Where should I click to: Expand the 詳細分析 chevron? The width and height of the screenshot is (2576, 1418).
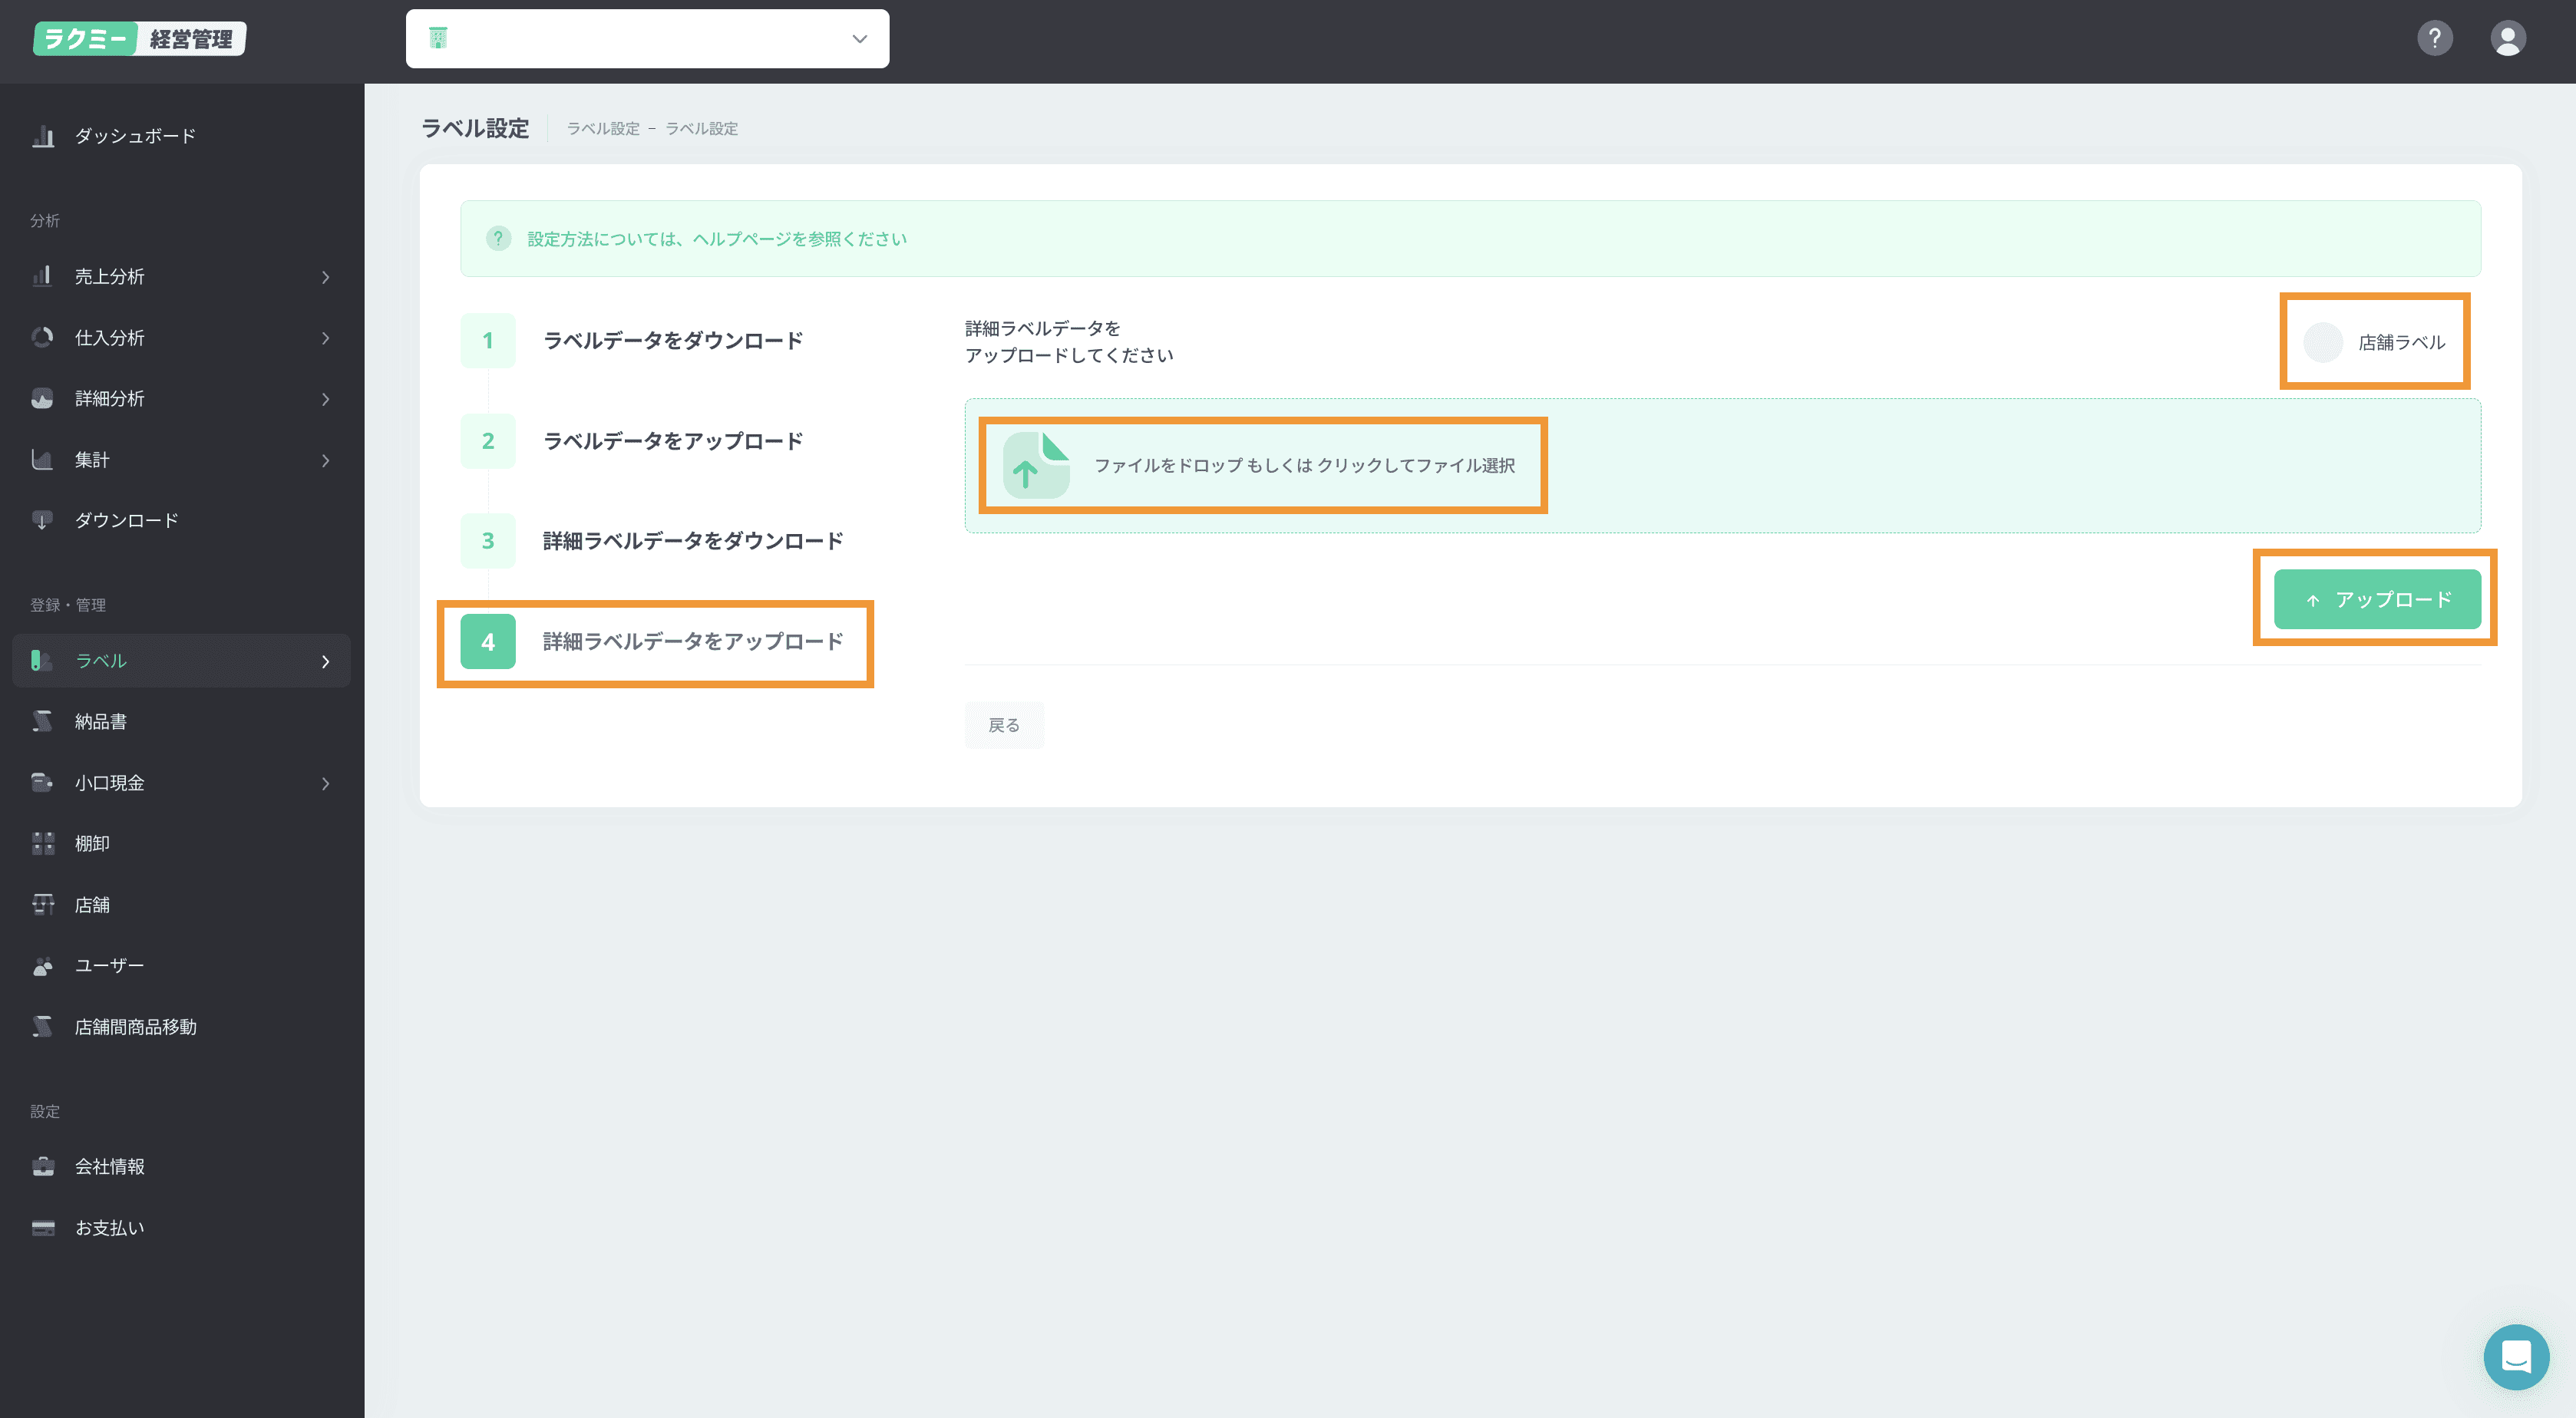point(325,399)
